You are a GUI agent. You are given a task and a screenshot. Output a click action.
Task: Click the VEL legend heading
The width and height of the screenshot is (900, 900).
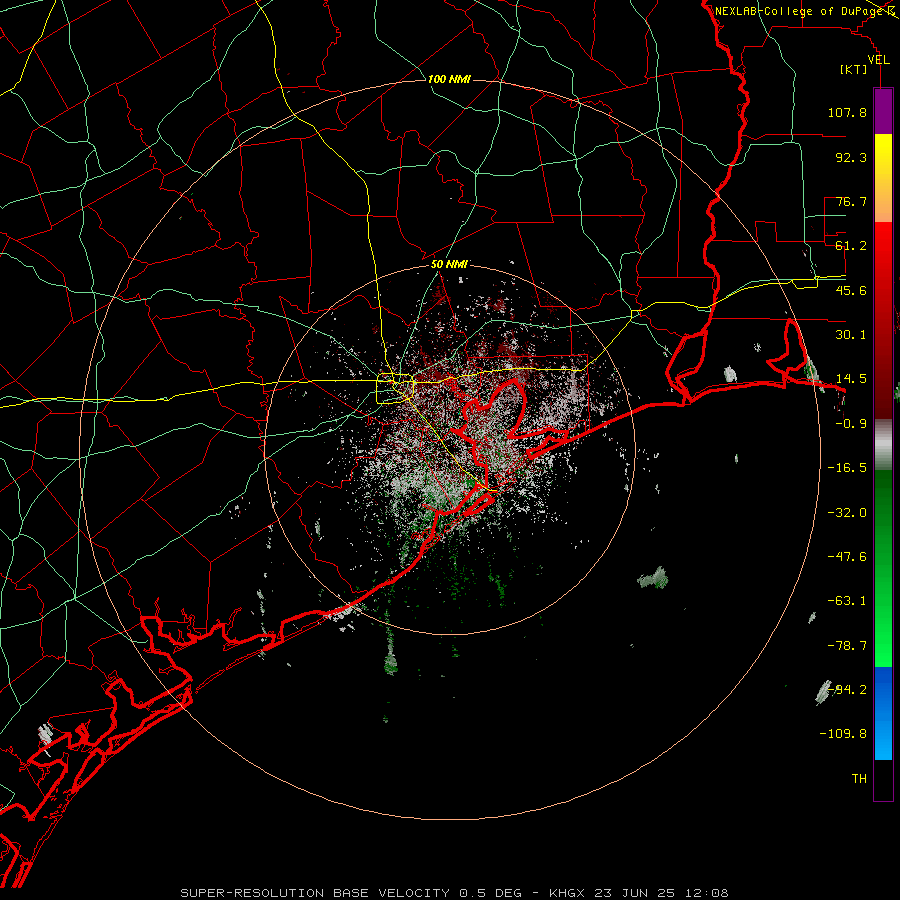[878, 60]
